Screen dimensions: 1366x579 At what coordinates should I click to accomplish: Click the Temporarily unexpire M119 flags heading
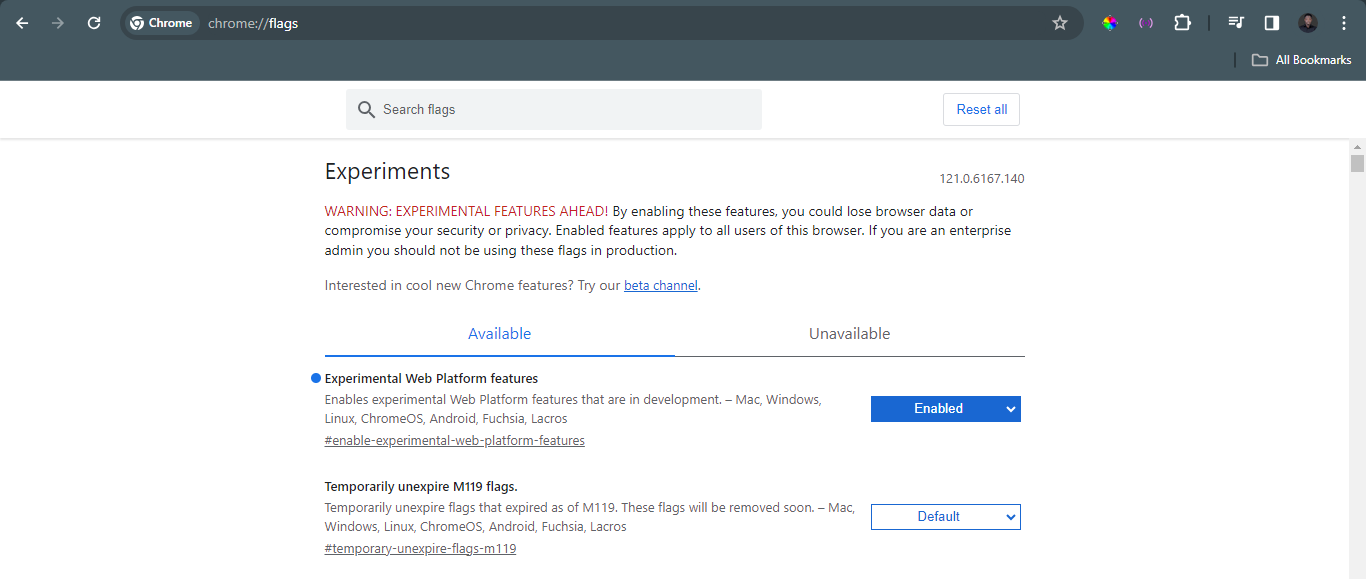(421, 487)
